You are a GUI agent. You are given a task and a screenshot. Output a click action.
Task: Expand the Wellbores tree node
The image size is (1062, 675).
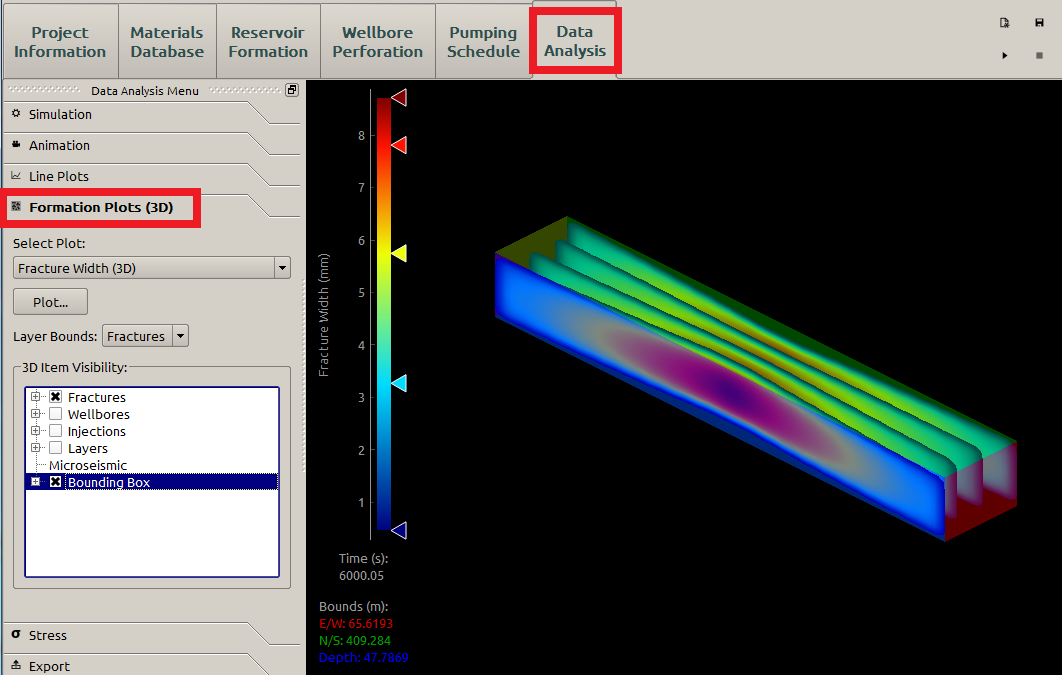point(35,414)
